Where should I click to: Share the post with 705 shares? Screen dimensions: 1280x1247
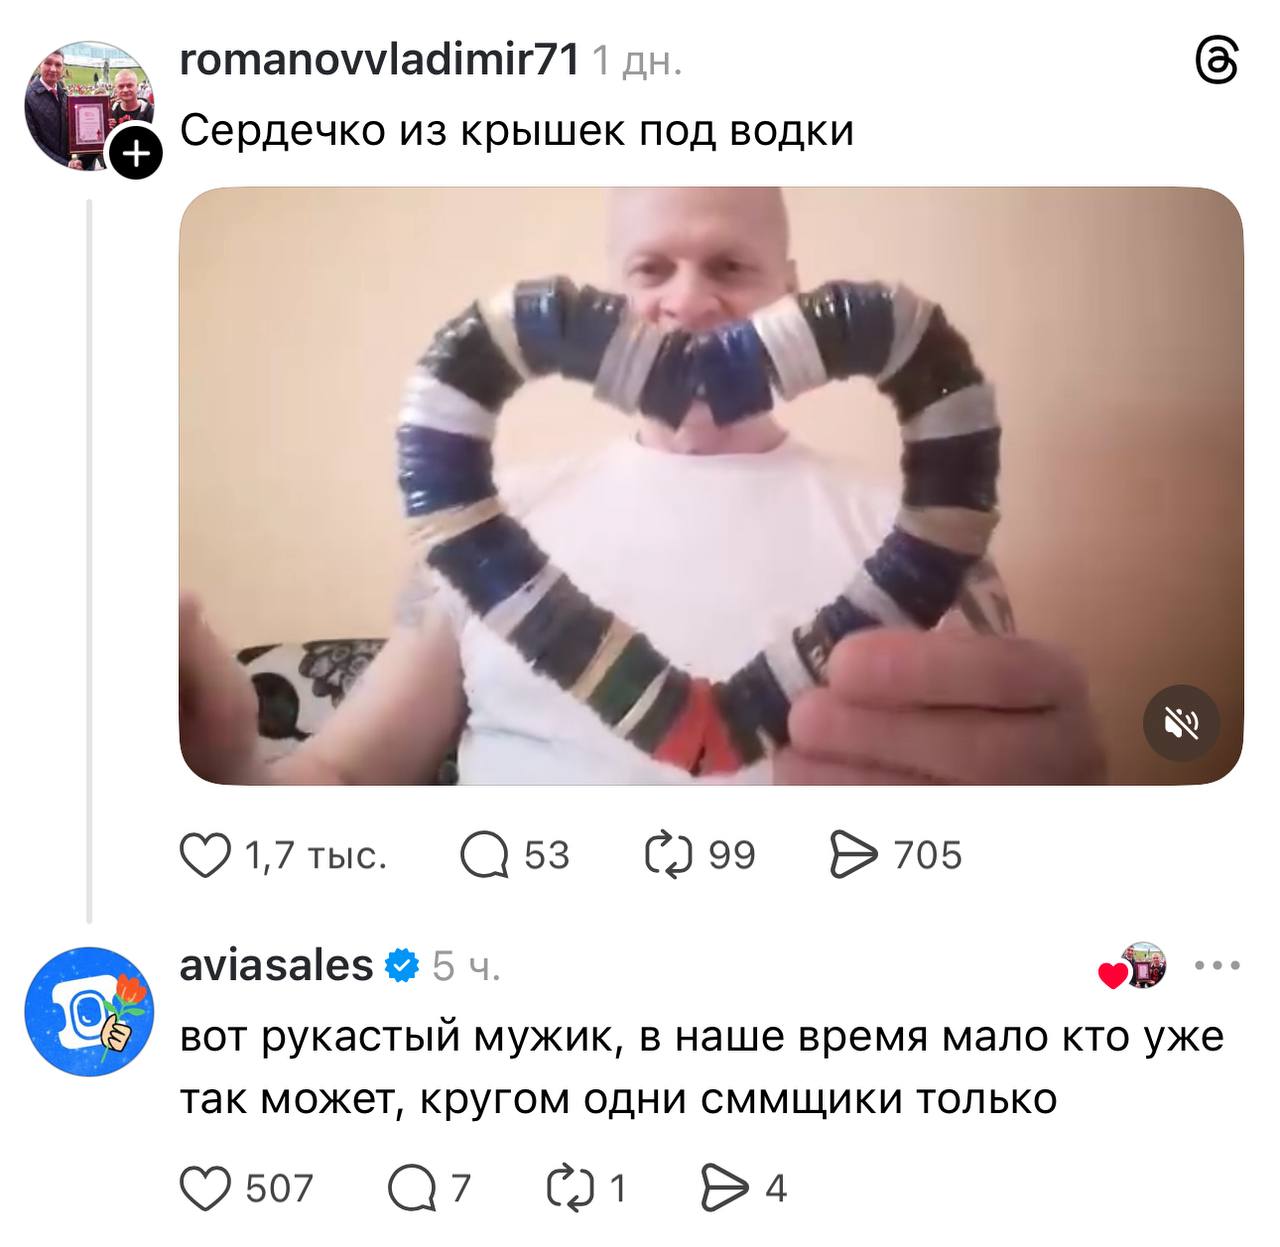click(x=854, y=856)
